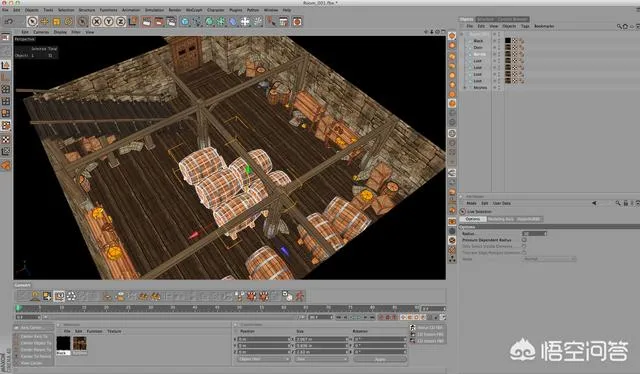This screenshot has width=640, height=374.
Task: Click the red lifebuoy help icon
Action: [x=297, y=21]
